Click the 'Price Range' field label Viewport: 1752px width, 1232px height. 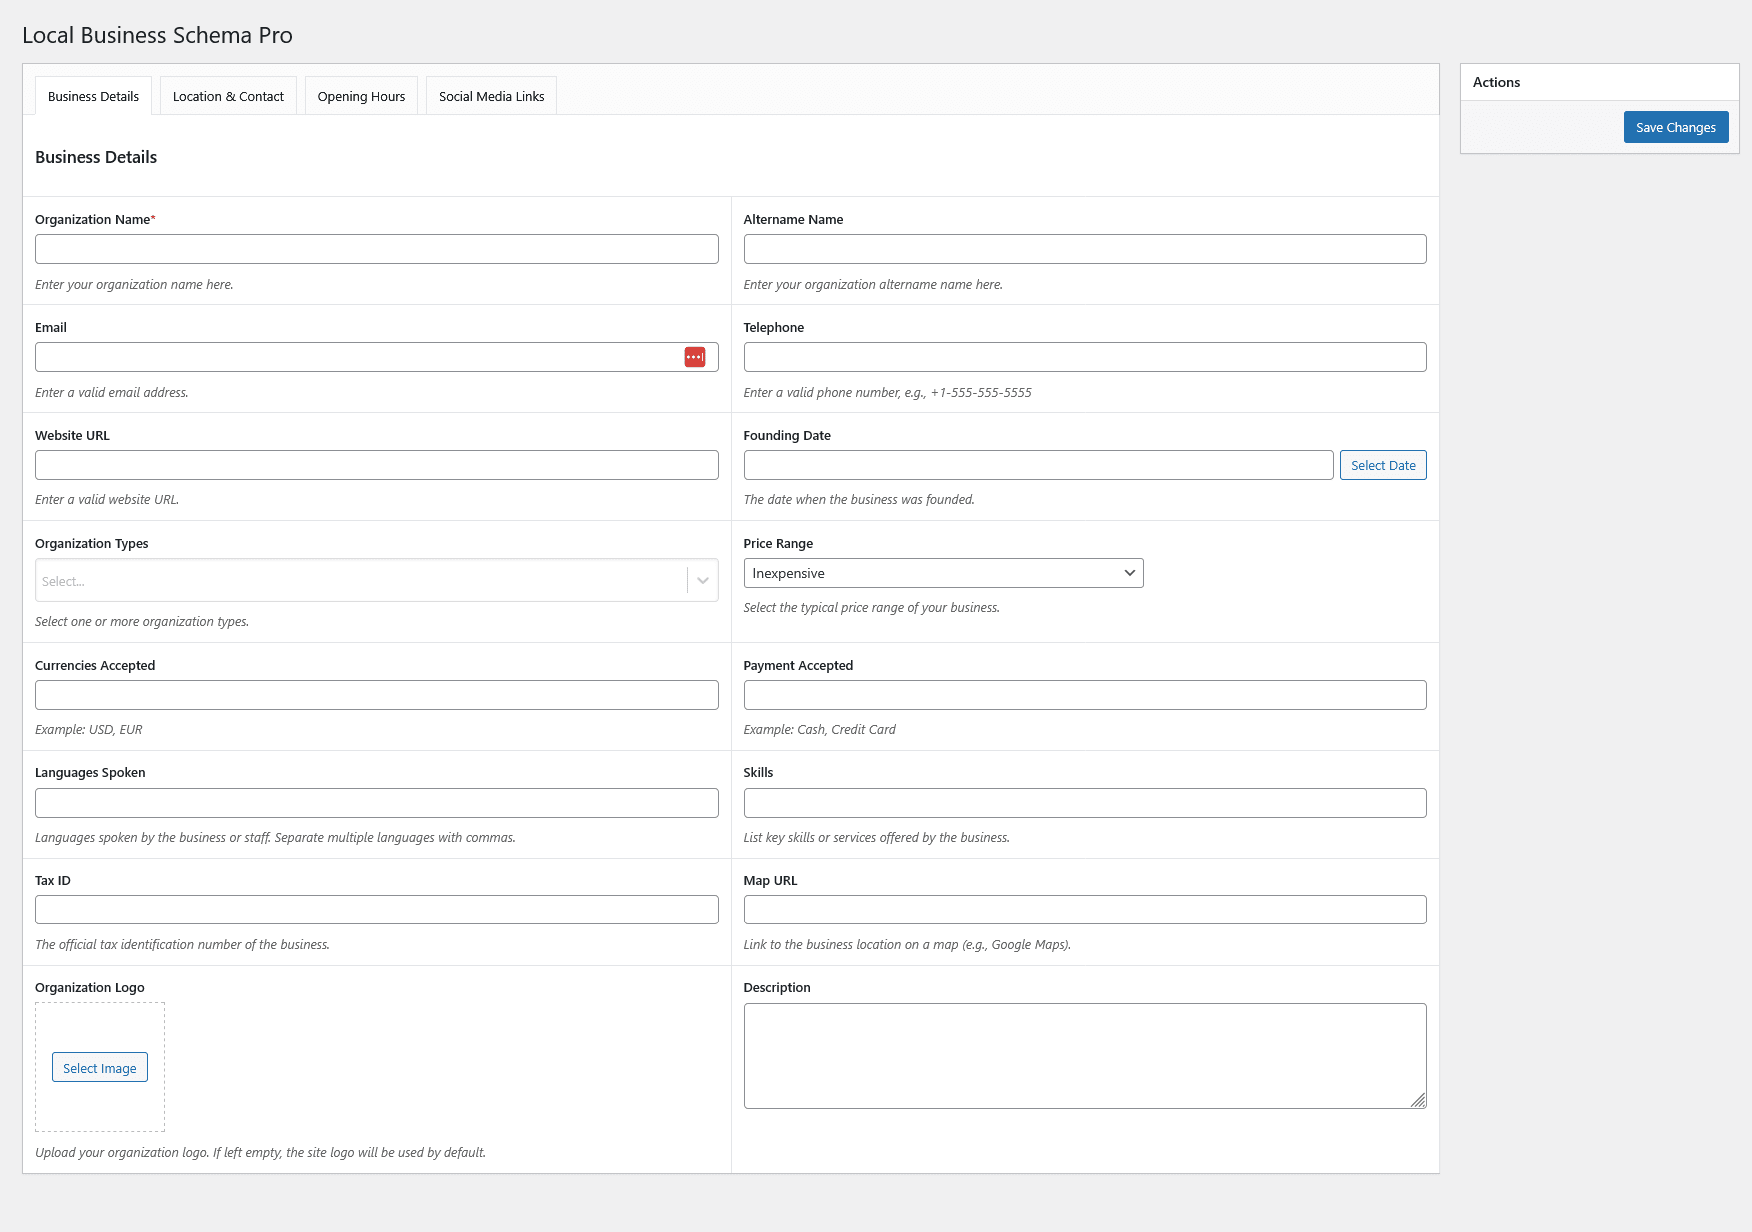pyautogui.click(x=778, y=543)
